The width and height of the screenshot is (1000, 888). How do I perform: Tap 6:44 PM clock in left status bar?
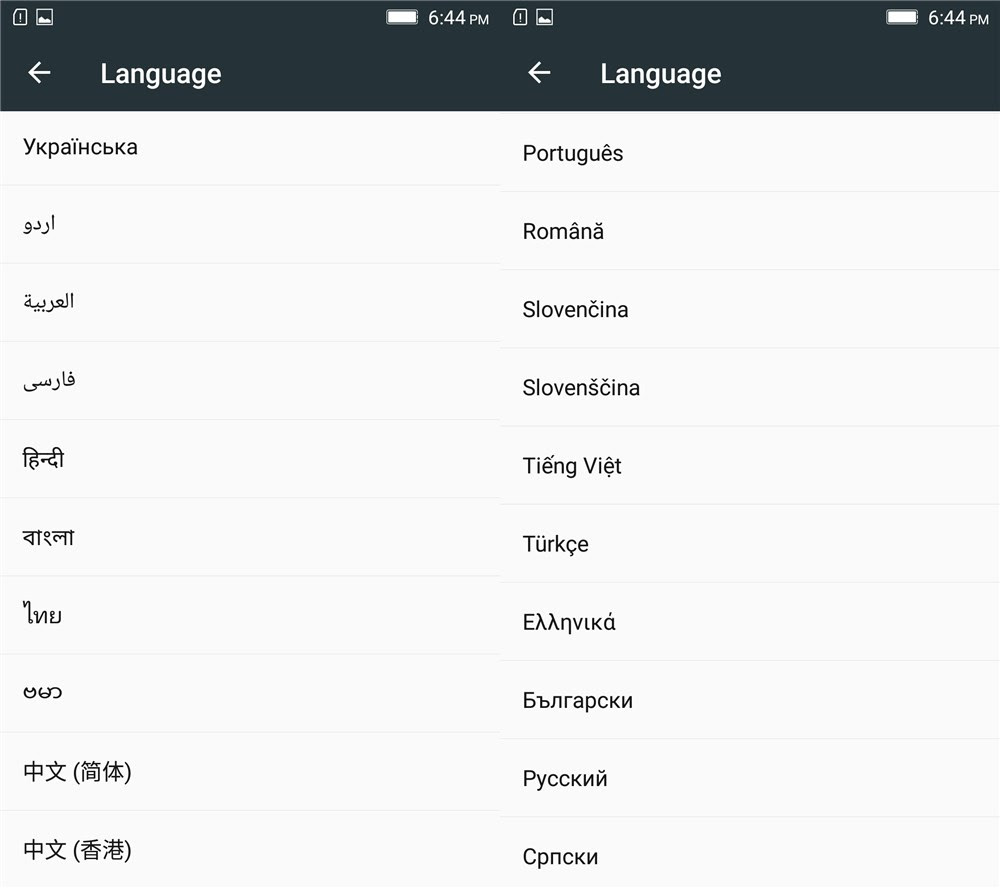point(458,18)
